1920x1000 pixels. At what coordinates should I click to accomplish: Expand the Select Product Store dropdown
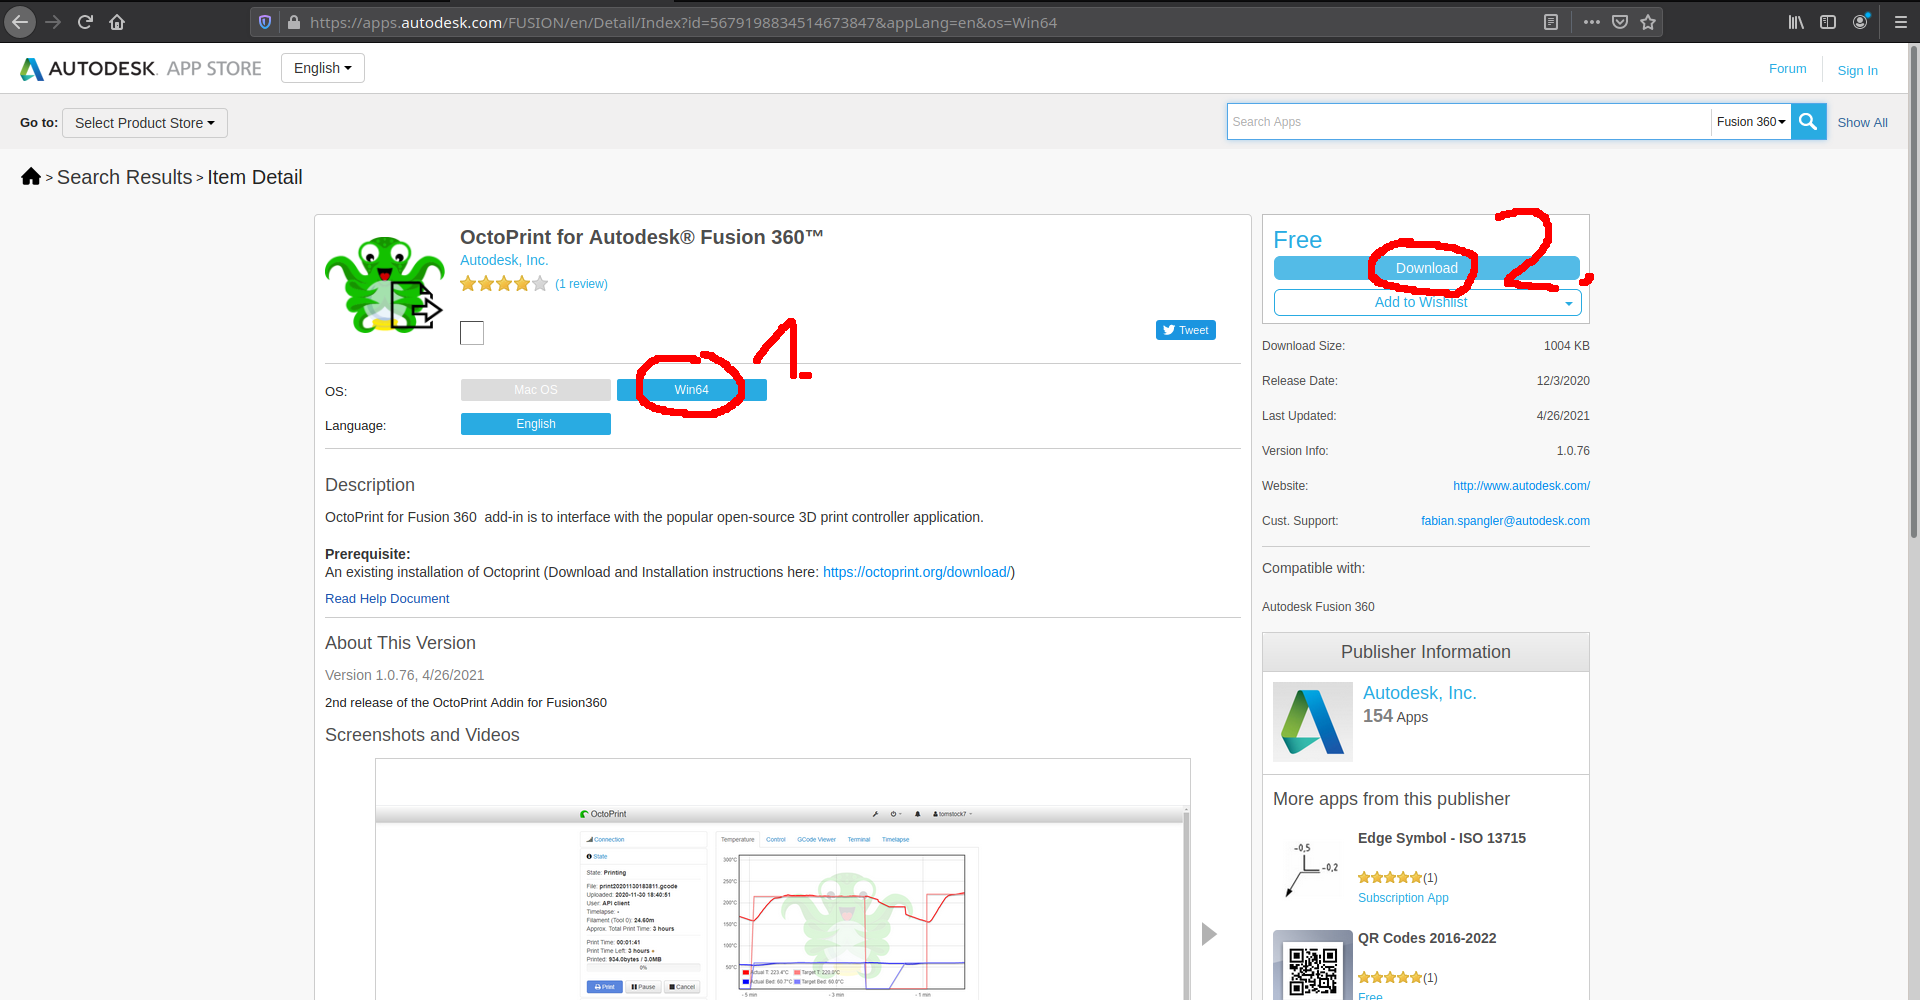tap(145, 123)
